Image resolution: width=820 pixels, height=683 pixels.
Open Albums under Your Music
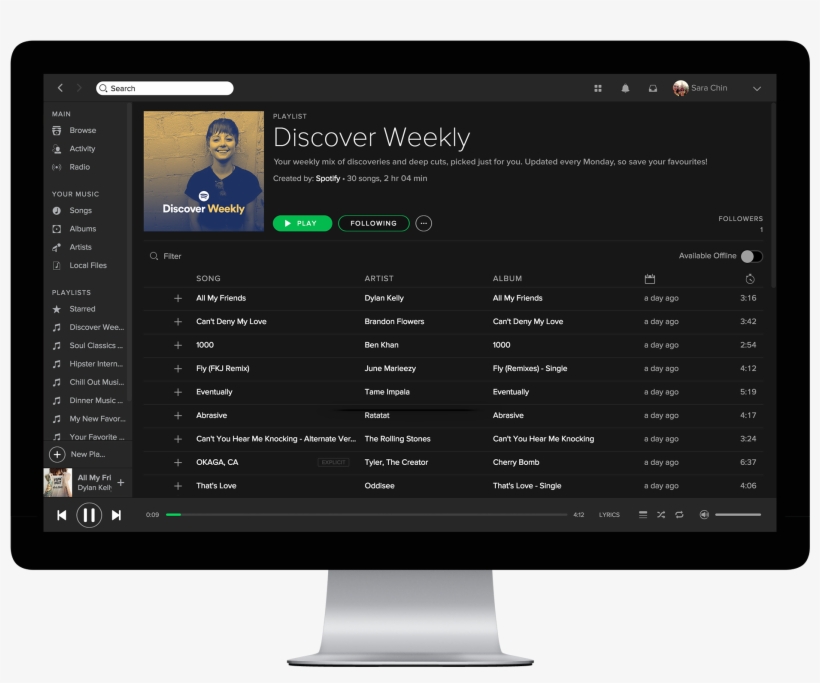tap(79, 229)
